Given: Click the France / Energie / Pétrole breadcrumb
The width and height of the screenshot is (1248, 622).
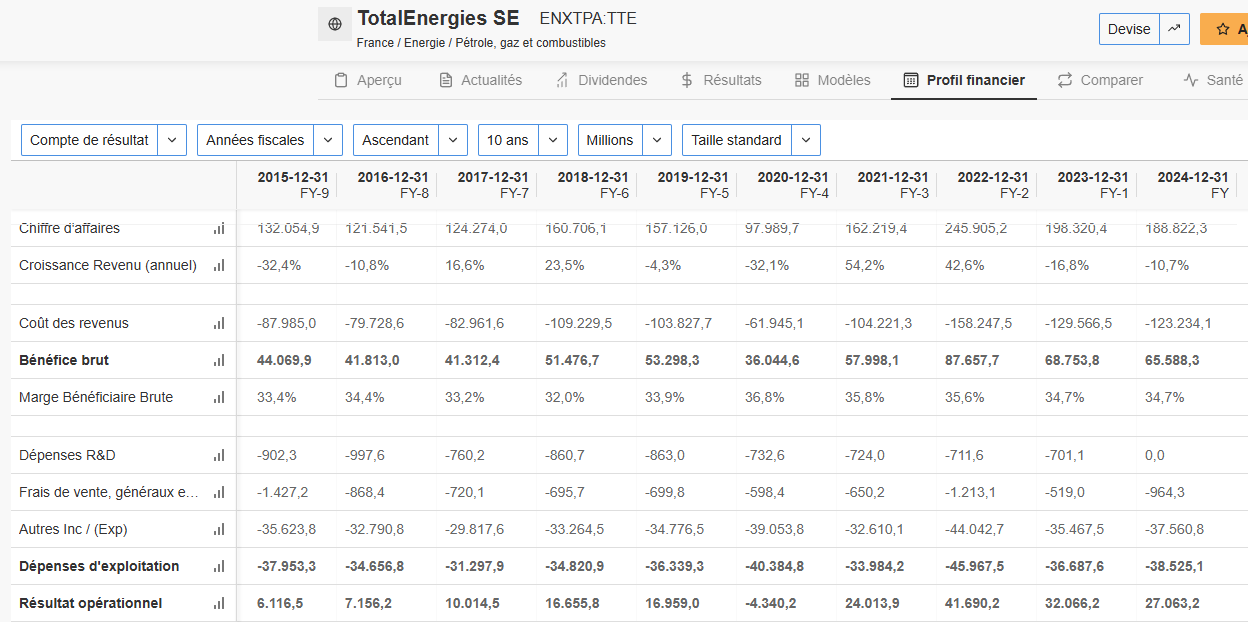Looking at the screenshot, I should coord(481,43).
